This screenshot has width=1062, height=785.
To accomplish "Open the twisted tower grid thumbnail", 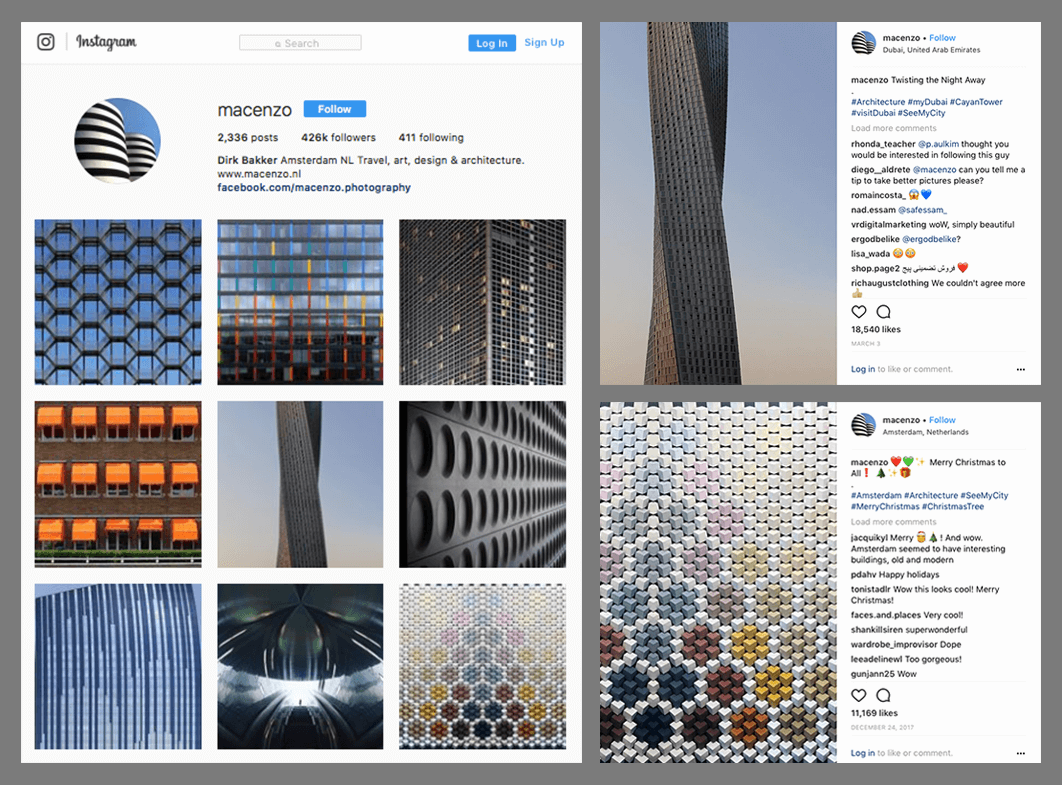I will tap(300, 484).
